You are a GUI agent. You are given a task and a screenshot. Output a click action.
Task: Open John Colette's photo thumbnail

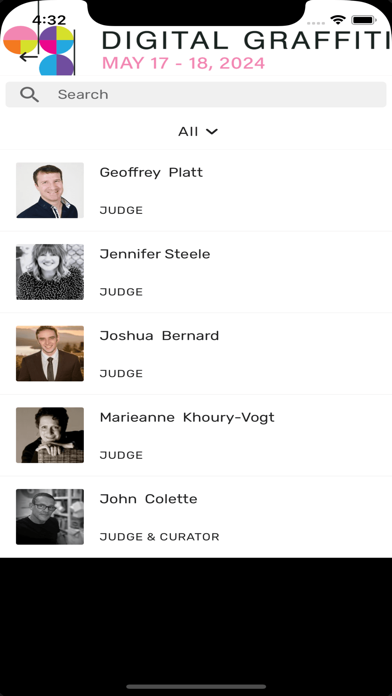point(50,517)
